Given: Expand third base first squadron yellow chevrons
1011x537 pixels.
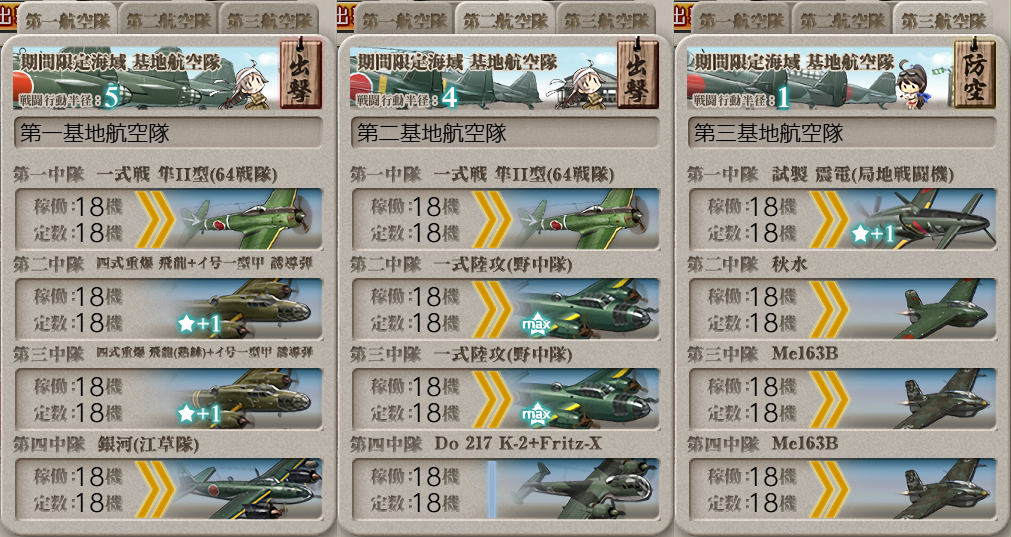Looking at the screenshot, I should point(829,219).
